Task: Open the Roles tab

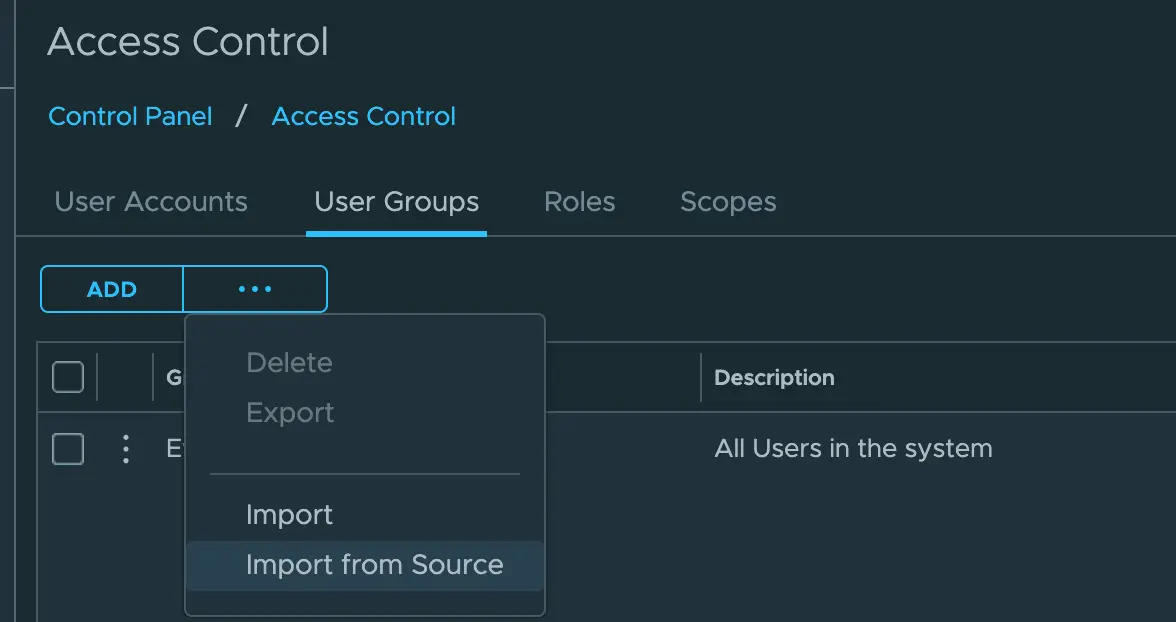Action: point(579,202)
